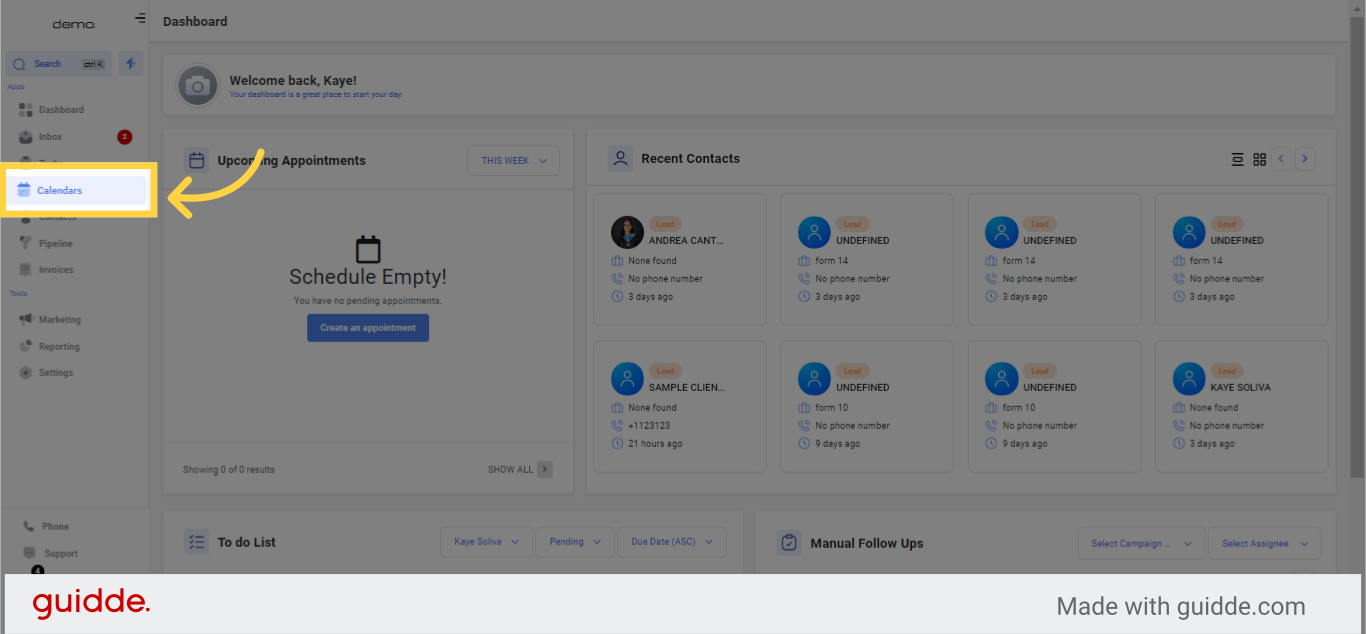The width and height of the screenshot is (1366, 634).
Task: Click the lightning bolt beside the search bar
Action: pos(130,63)
